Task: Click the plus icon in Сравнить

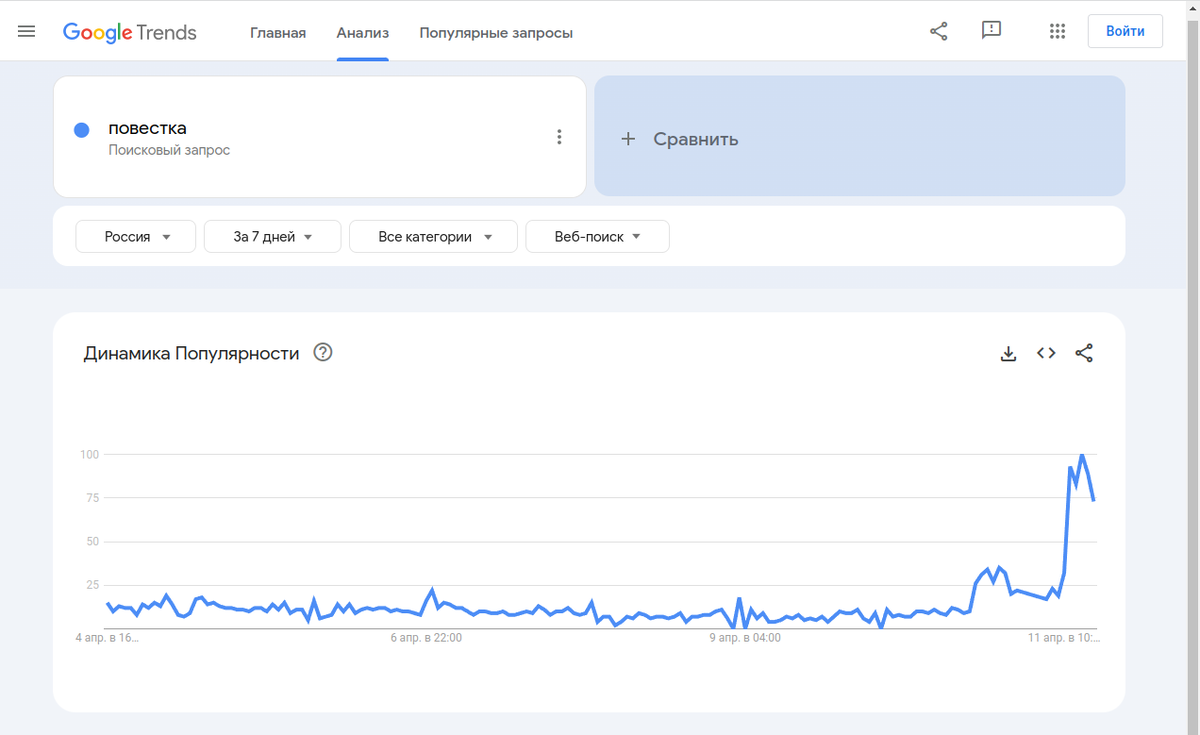Action: pyautogui.click(x=628, y=139)
